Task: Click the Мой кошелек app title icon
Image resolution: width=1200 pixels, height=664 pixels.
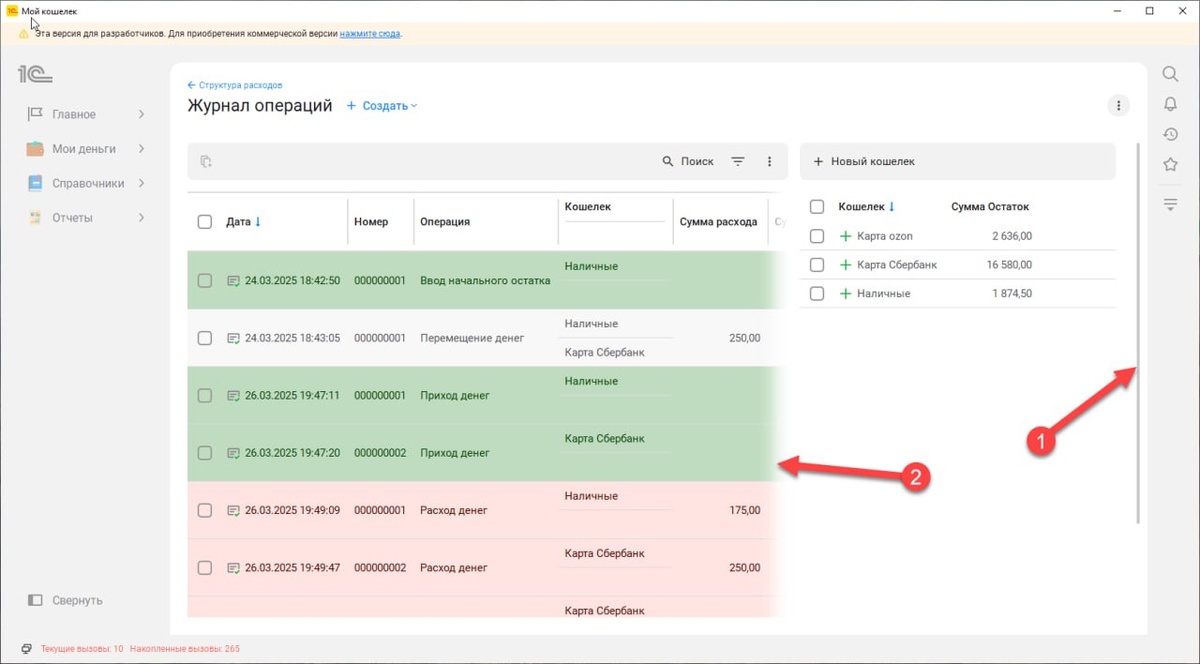Action: (12, 10)
